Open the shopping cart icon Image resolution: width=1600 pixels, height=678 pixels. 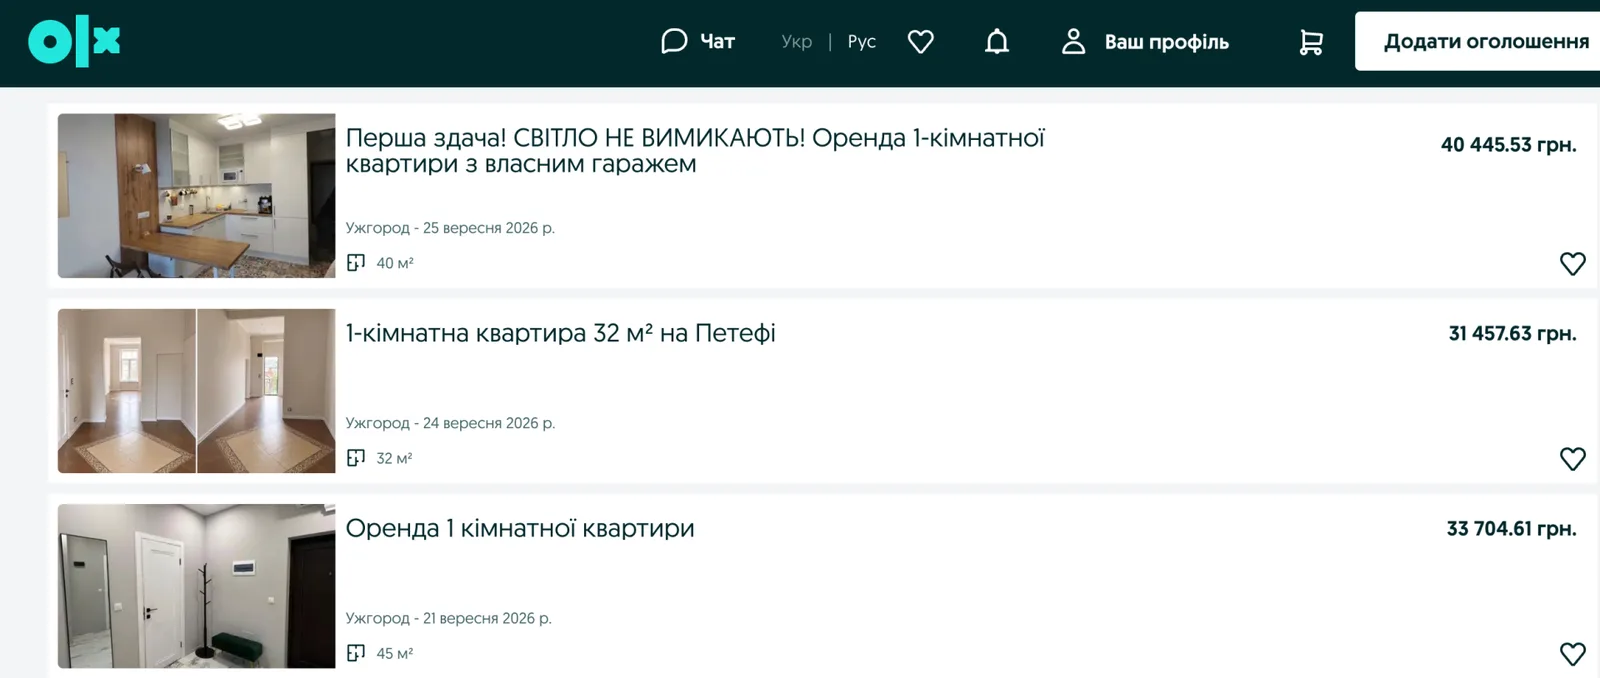1310,42
